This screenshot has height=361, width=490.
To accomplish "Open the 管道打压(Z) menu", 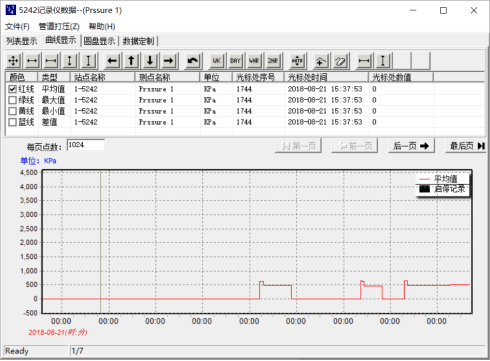I will 59,26.
